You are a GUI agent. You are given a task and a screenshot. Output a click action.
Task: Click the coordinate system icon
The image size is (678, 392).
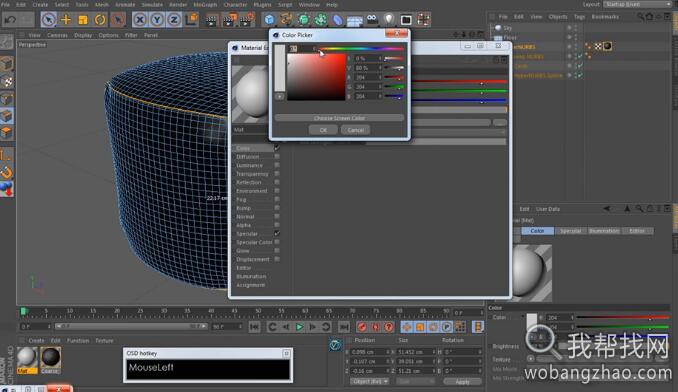click(x=191, y=20)
